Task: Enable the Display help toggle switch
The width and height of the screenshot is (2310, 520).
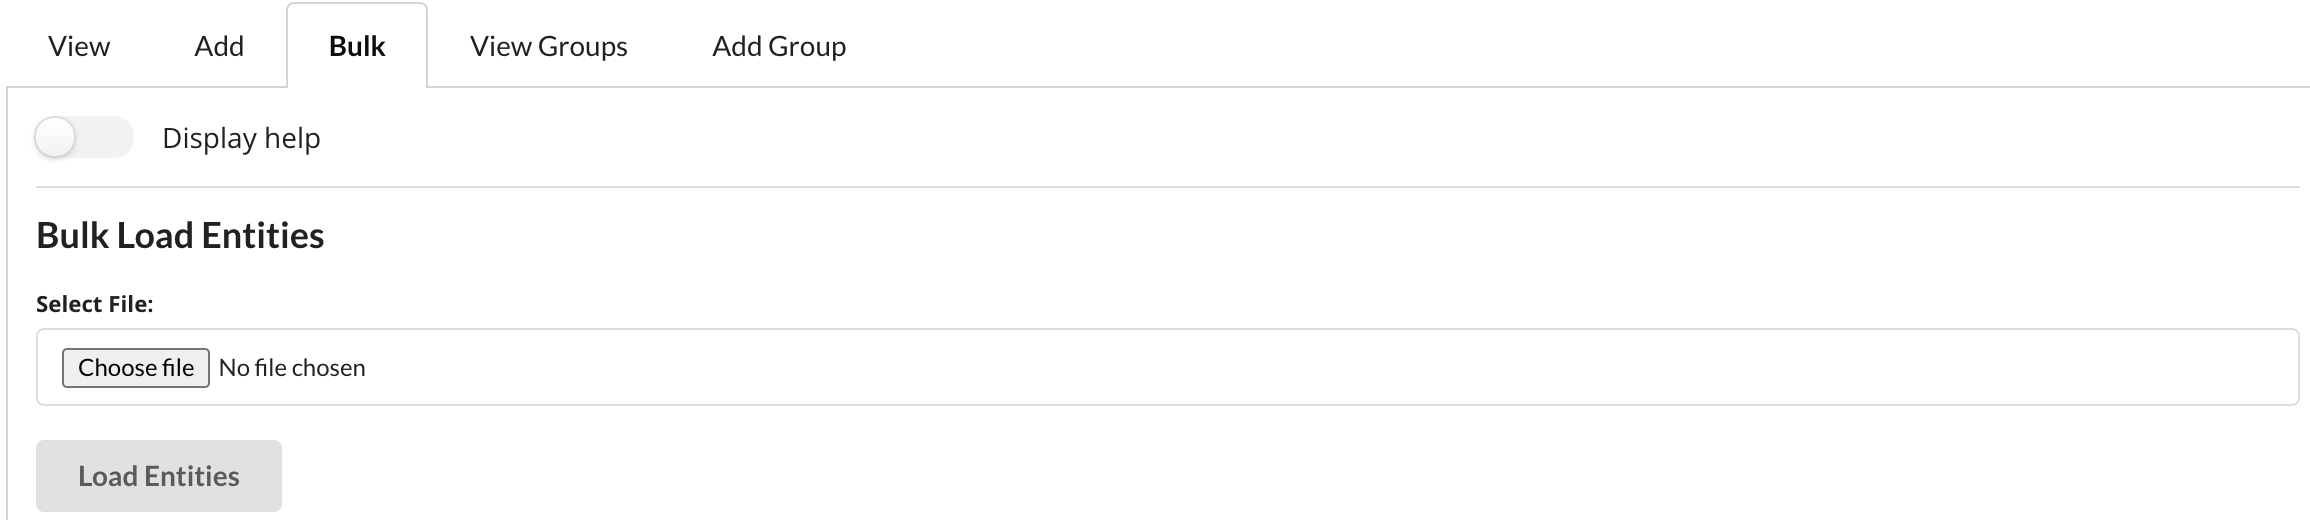Action: 84,138
